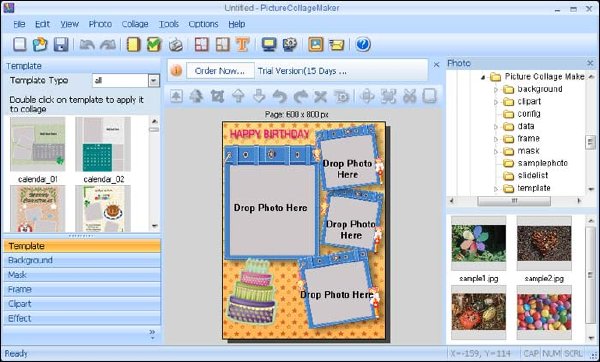Click the new blank collage icon
The image size is (600, 362).
(20, 45)
